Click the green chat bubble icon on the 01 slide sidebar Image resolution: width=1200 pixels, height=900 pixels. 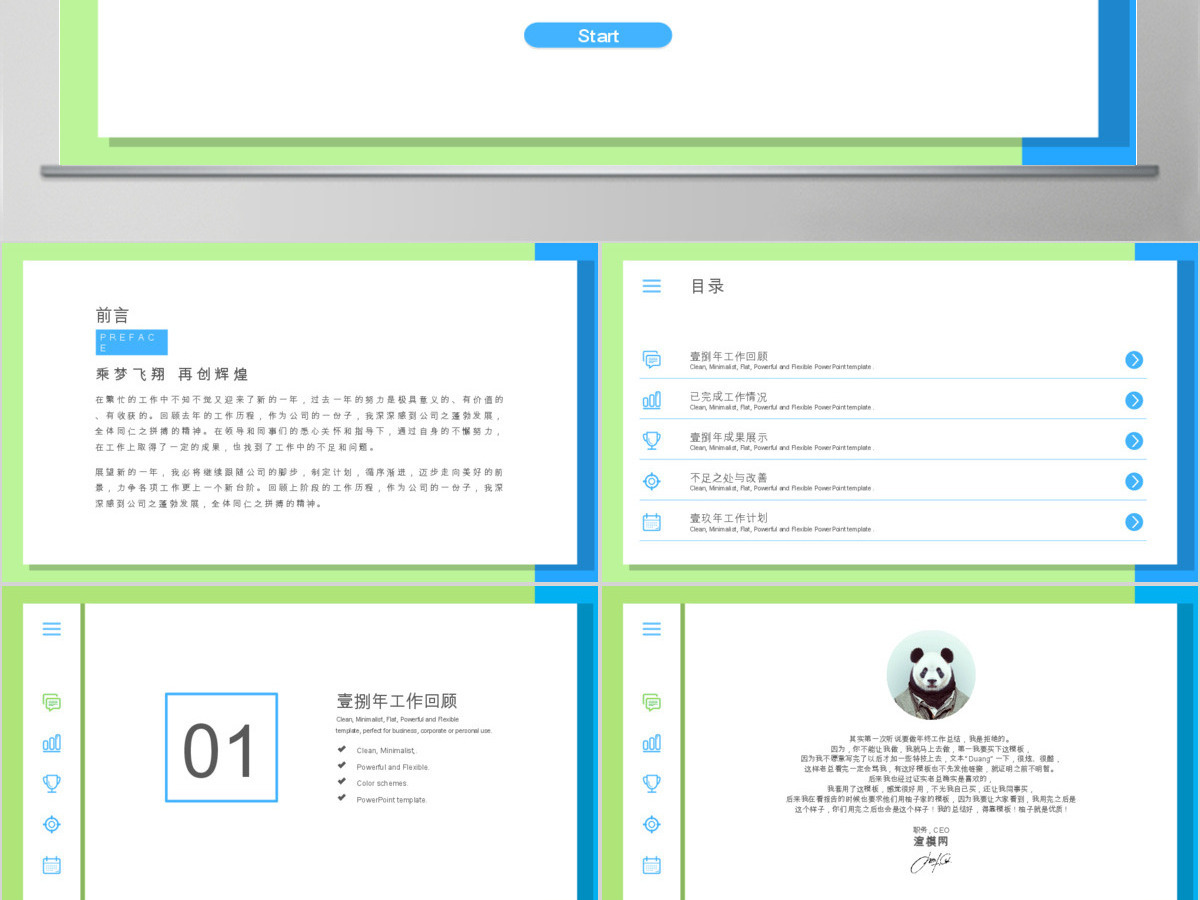pos(52,703)
